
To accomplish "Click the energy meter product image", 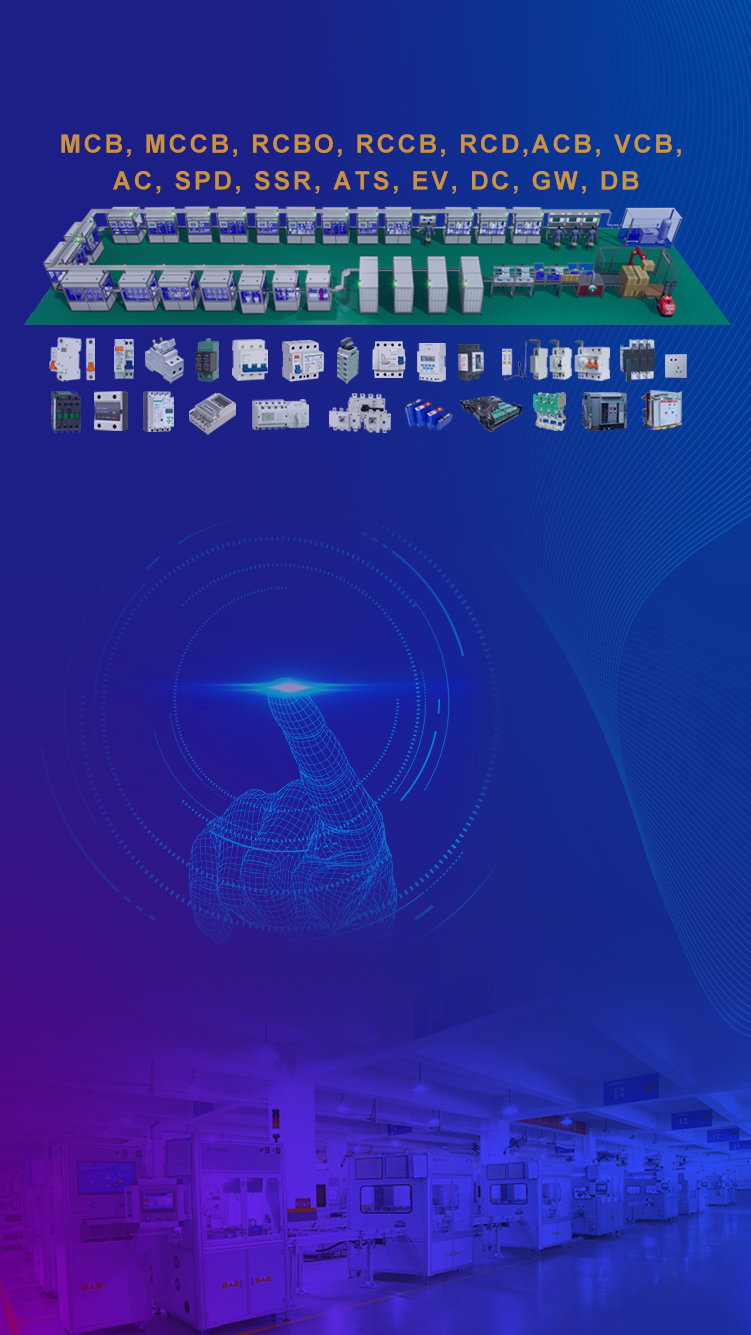I will coord(213,412).
